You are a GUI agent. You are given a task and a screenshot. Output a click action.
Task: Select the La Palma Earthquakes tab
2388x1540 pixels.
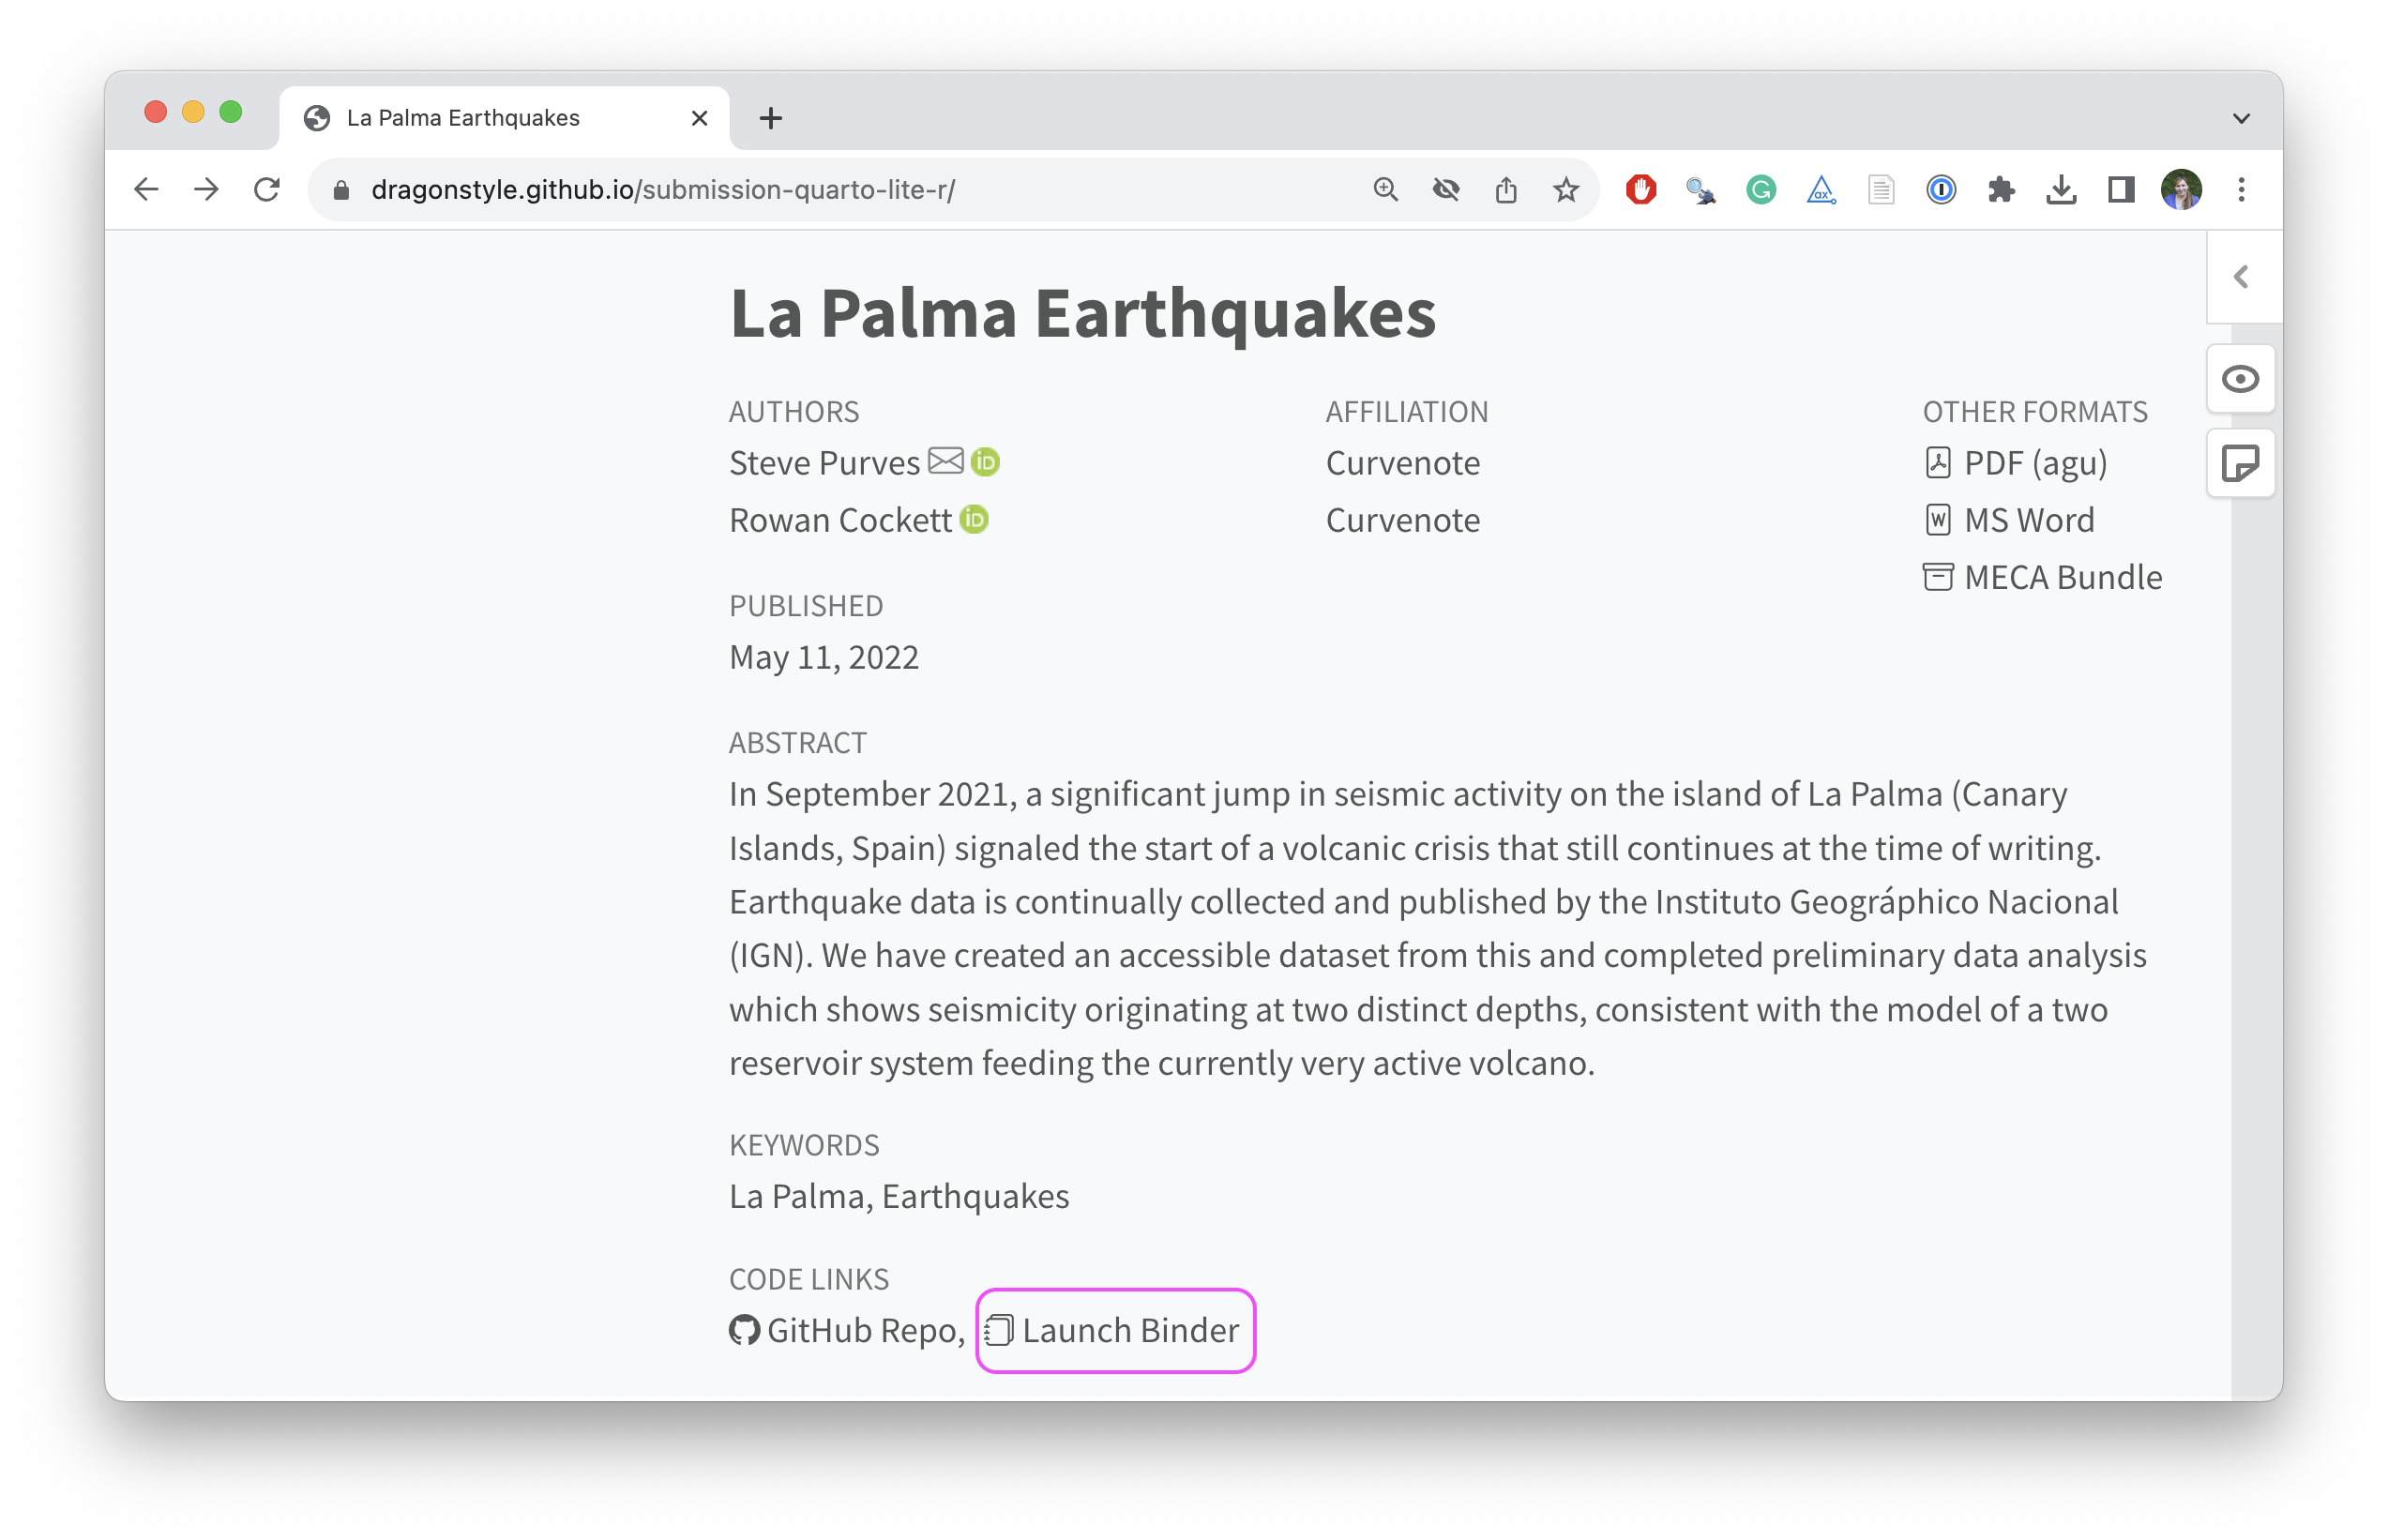coord(463,118)
